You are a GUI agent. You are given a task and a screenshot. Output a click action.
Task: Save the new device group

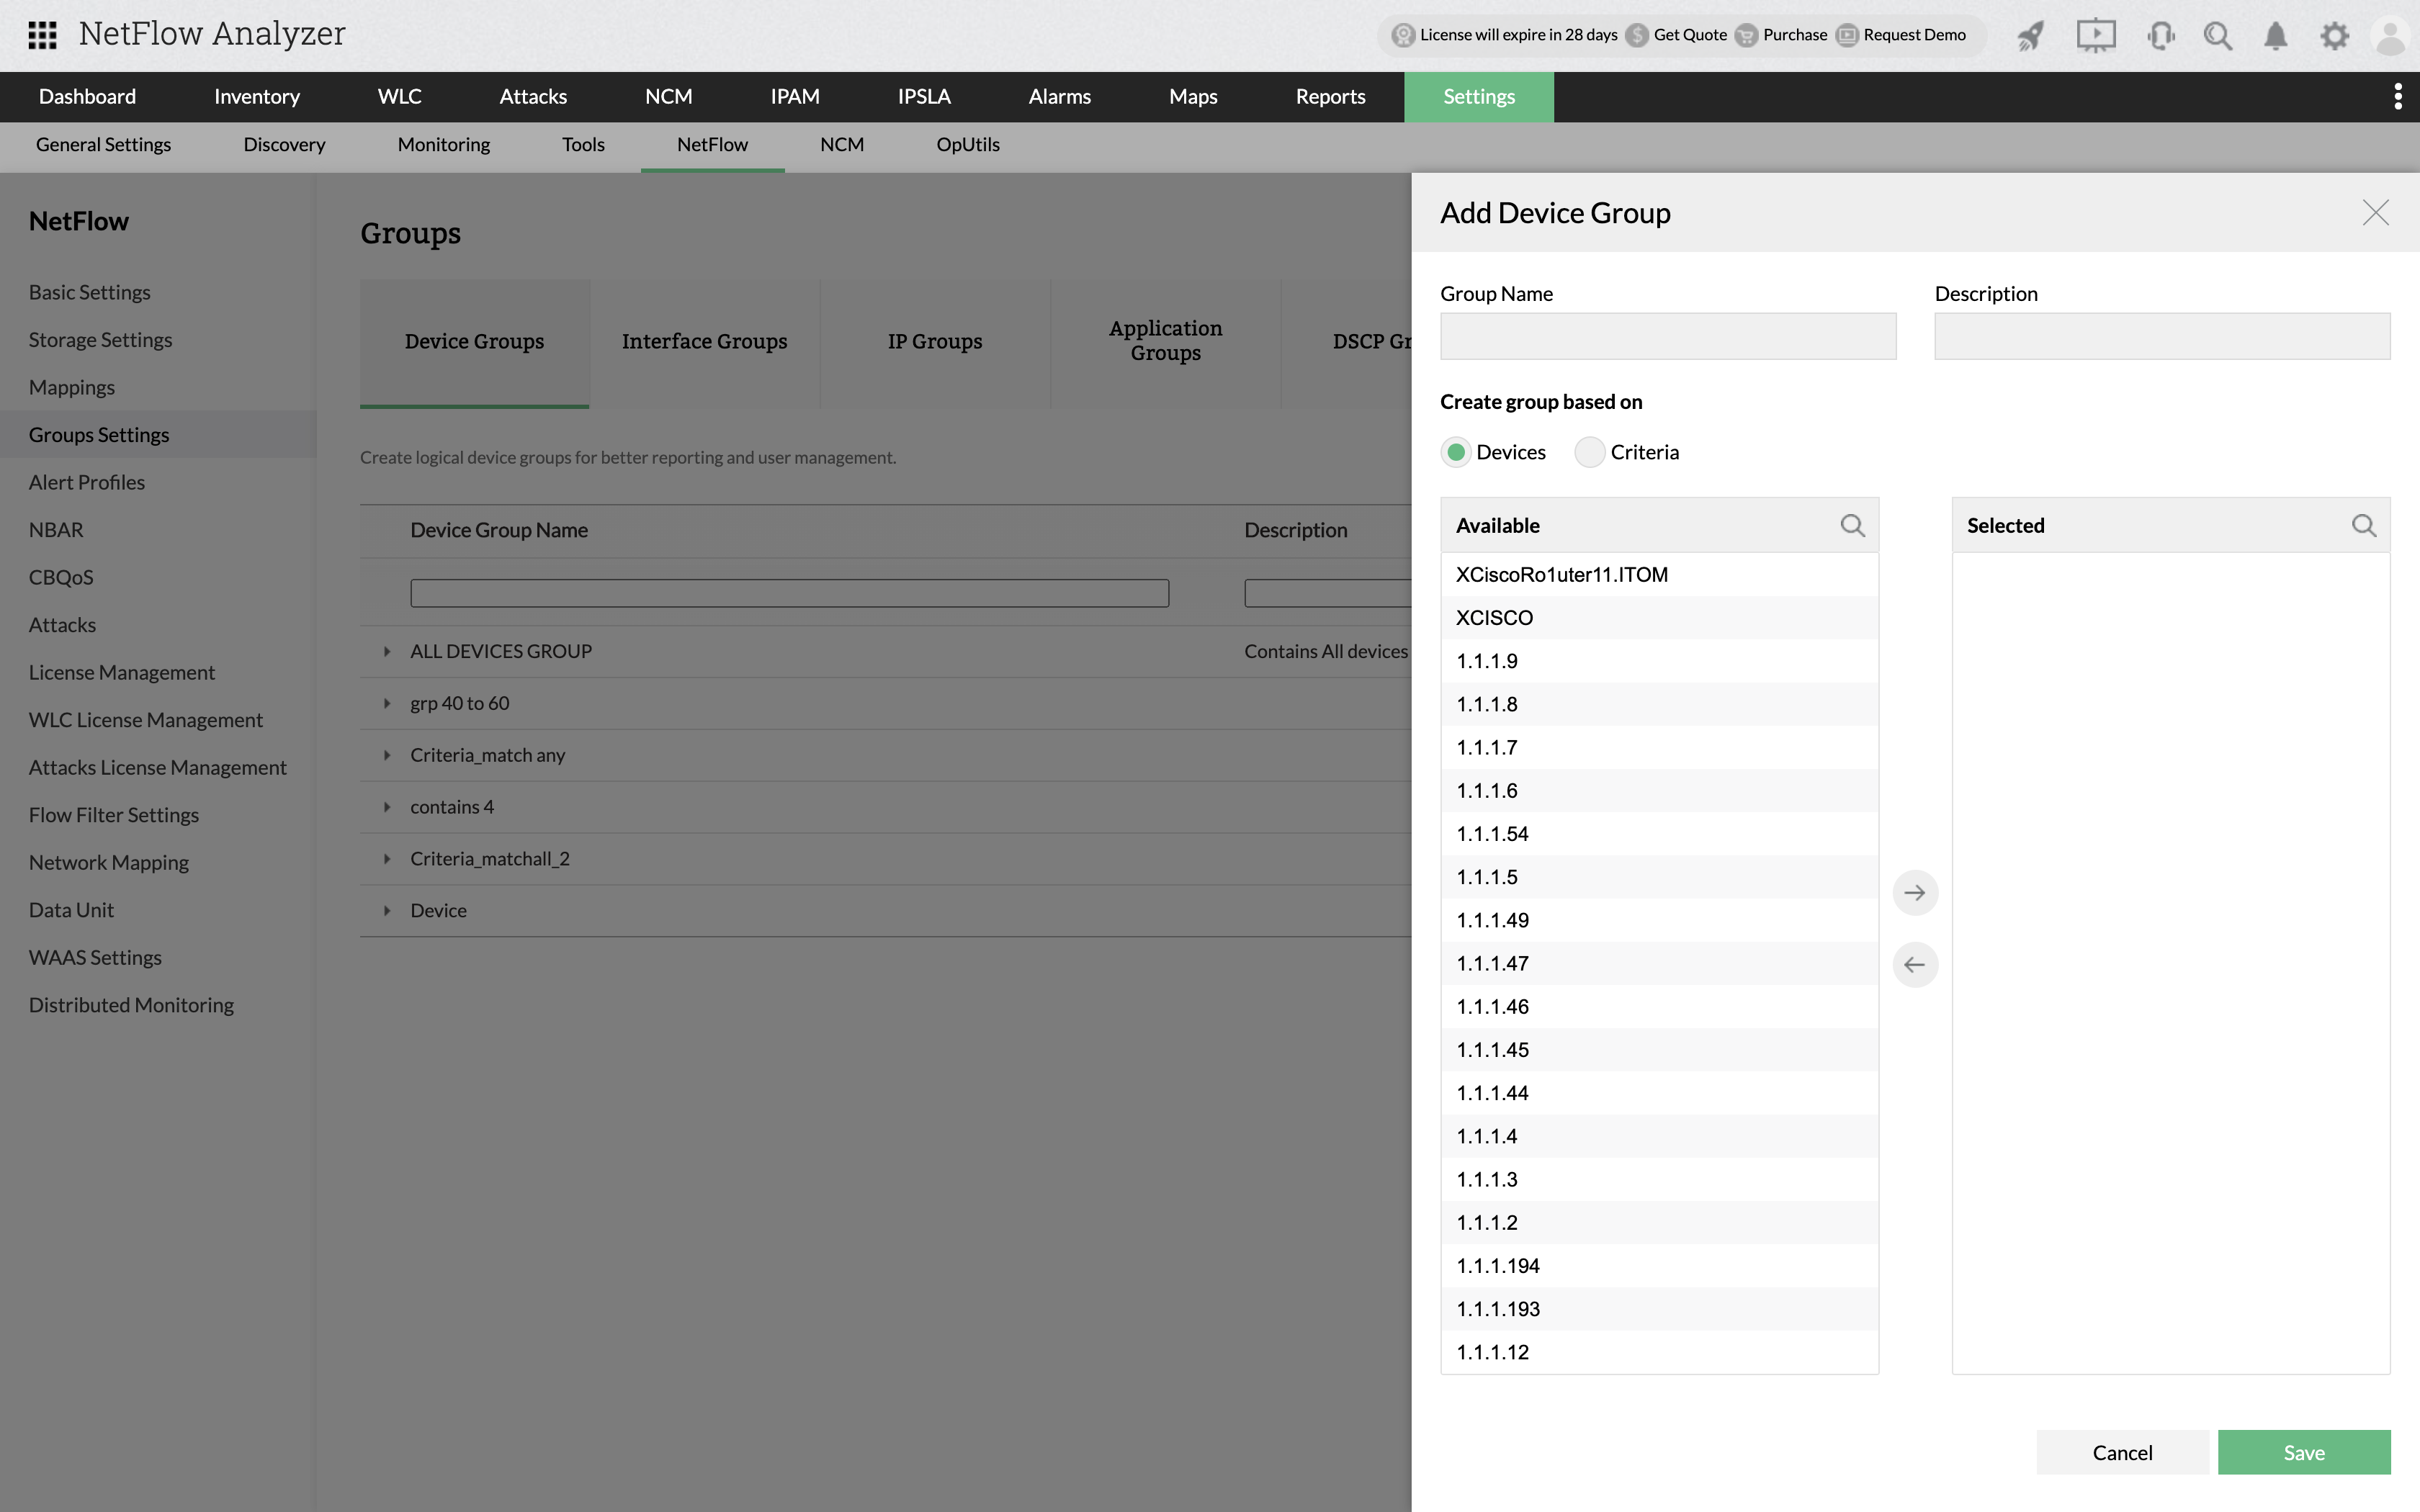click(2304, 1452)
